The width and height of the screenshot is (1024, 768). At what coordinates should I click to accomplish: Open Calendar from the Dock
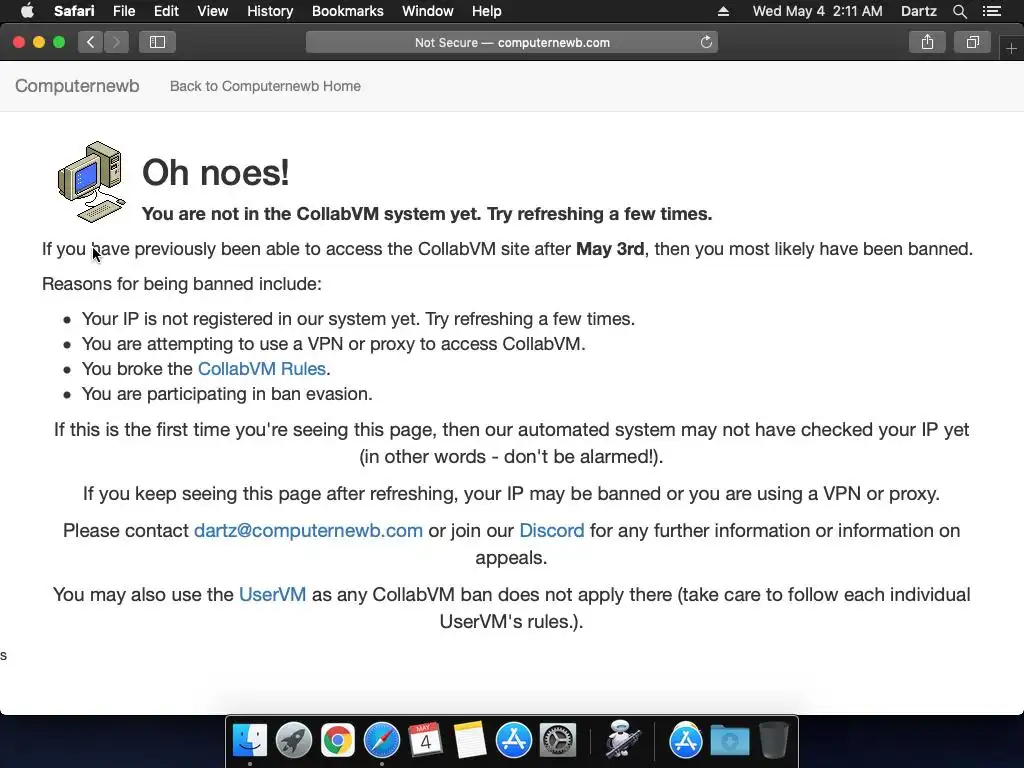coord(425,741)
